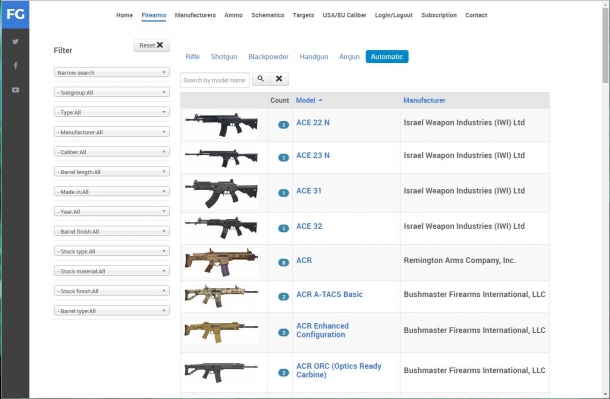Switch to the Handgun tab
This screenshot has width=610, height=399.
coord(314,56)
